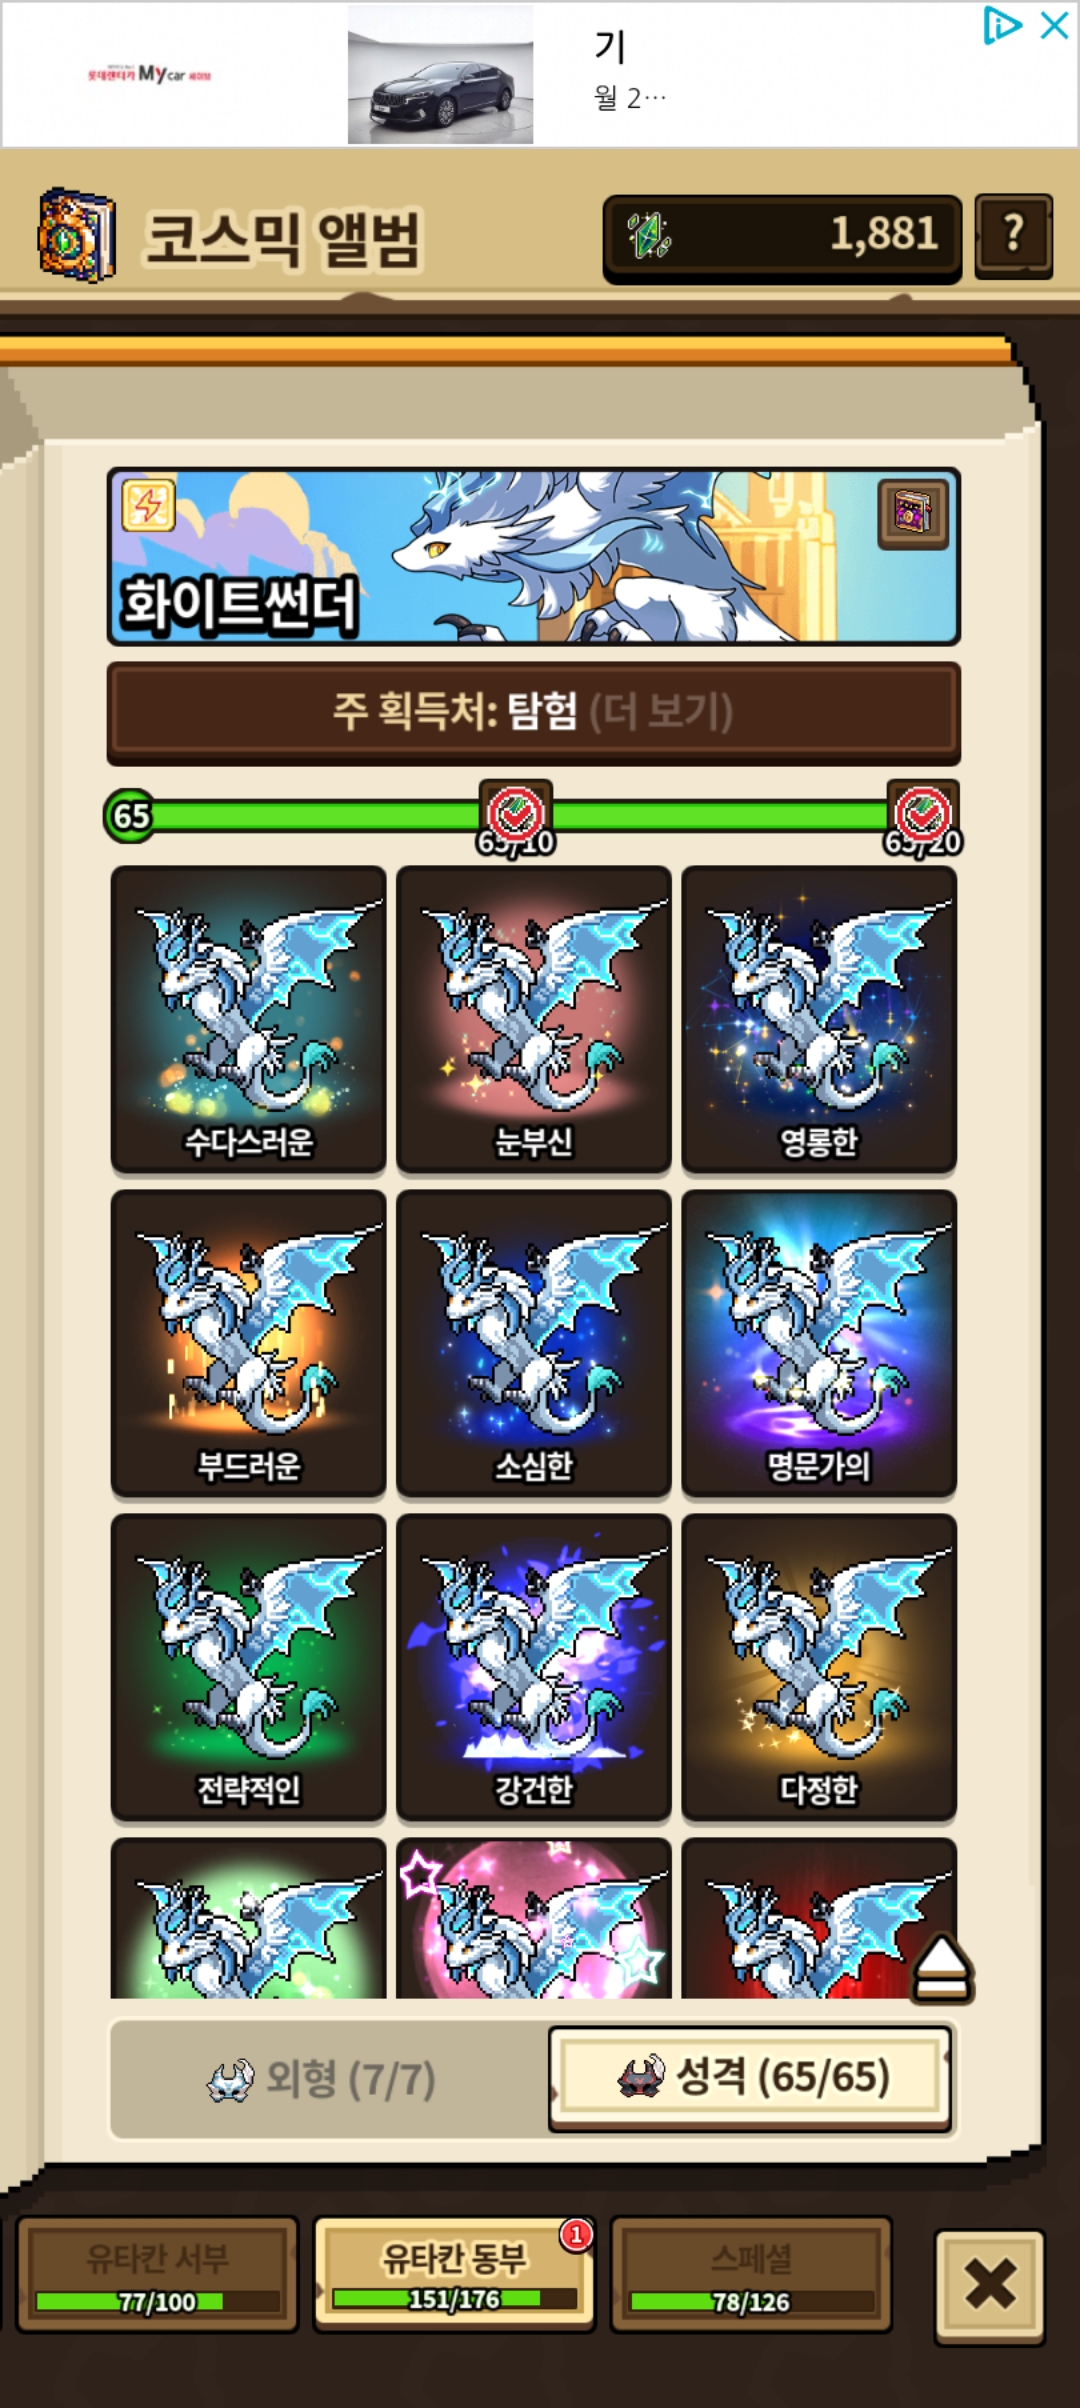Image resolution: width=1080 pixels, height=2408 pixels.
Task: Tap the scroll-to-top eject arrow icon
Action: coord(942,1969)
